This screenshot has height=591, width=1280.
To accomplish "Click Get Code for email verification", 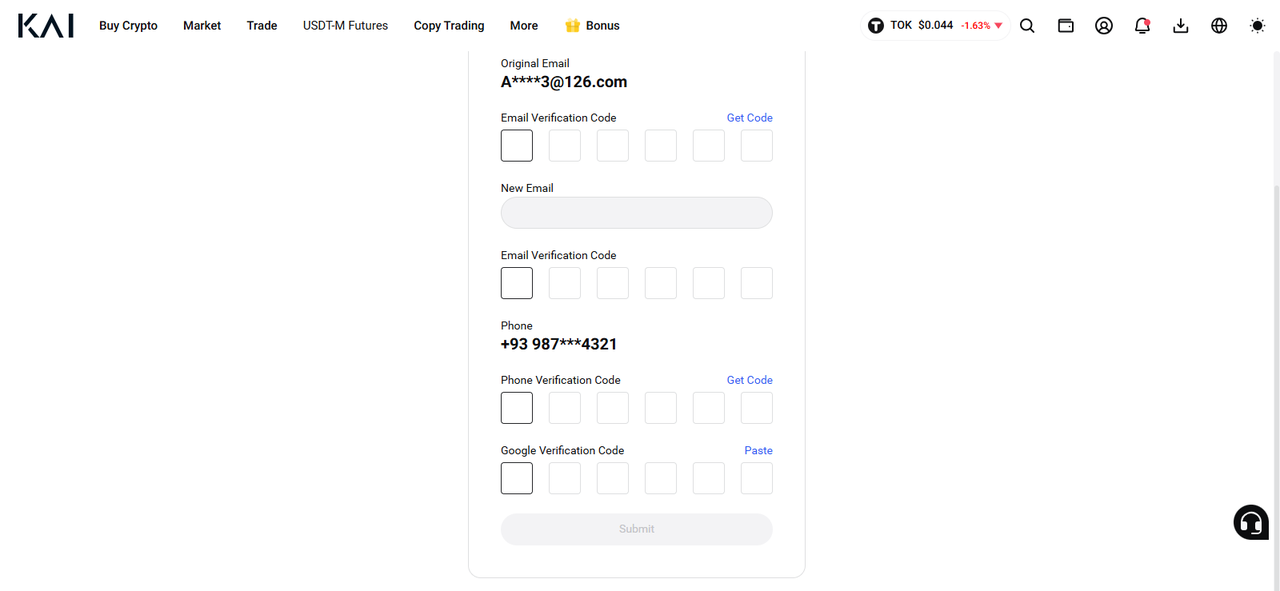I will (749, 118).
